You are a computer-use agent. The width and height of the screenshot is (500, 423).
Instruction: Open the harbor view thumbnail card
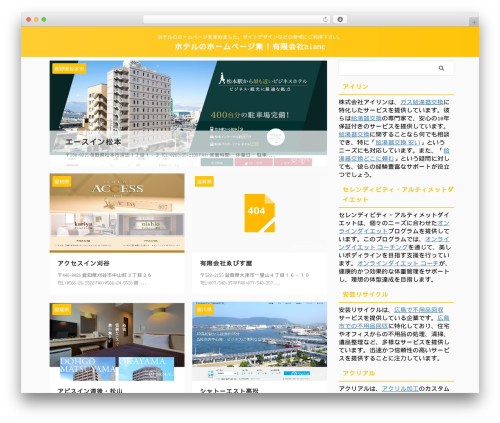coord(259,341)
